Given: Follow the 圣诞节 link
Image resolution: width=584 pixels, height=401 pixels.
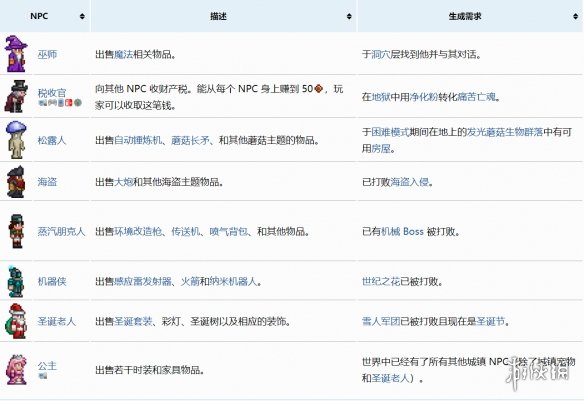Looking at the screenshot, I should click(491, 321).
